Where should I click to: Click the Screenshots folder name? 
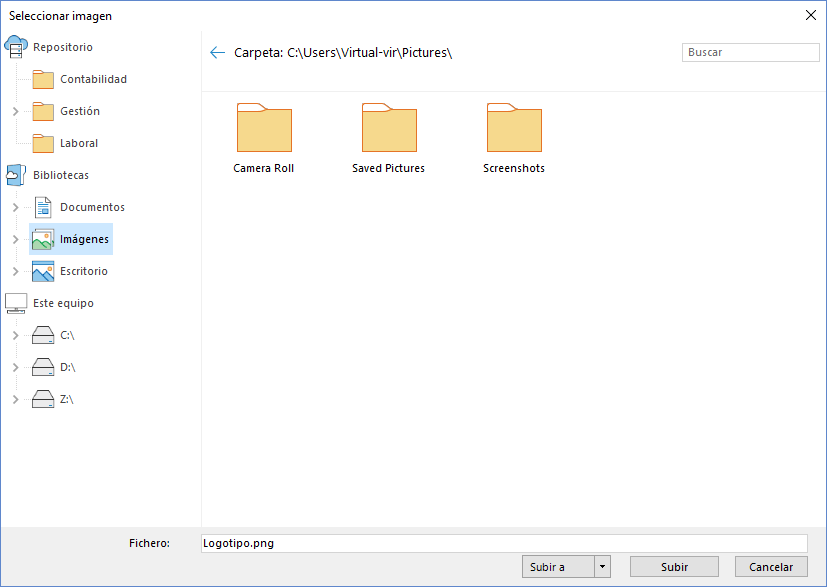click(x=514, y=168)
